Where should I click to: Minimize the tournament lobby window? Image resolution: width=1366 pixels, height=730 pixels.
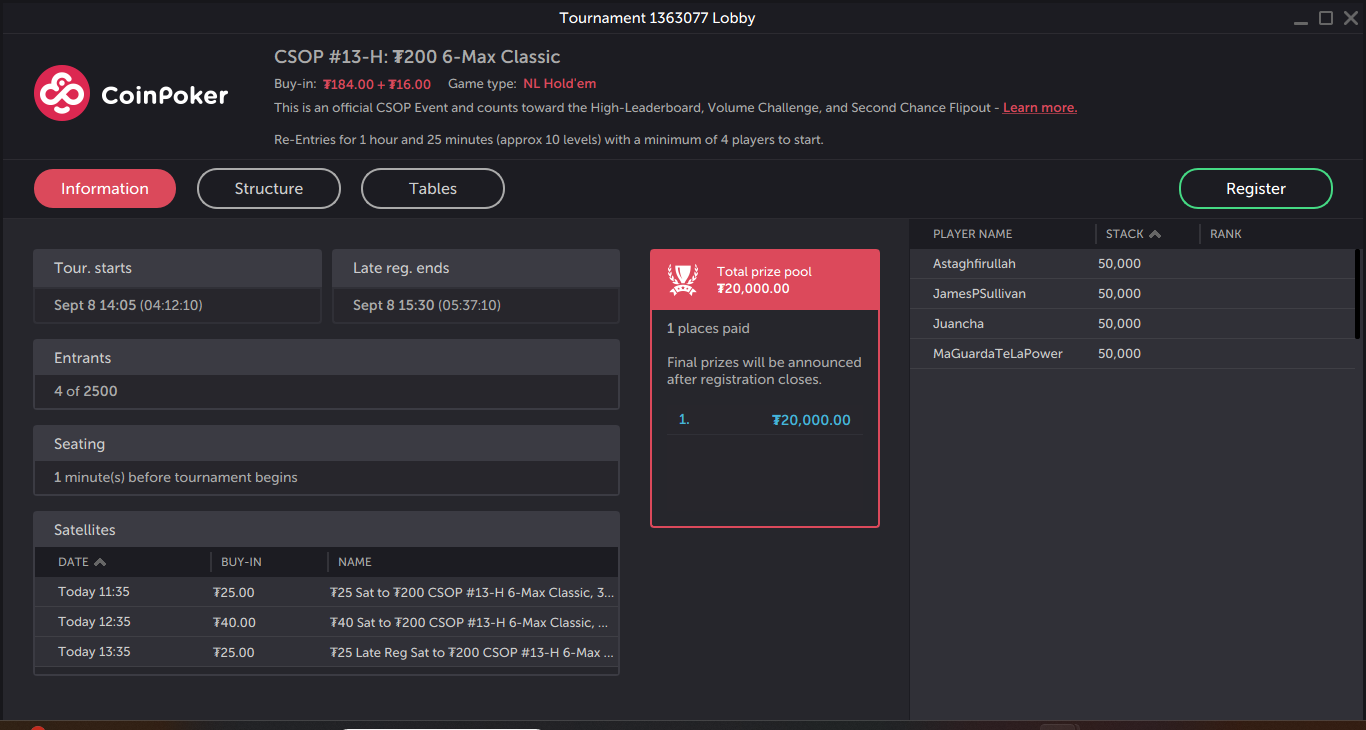[x=1301, y=19]
